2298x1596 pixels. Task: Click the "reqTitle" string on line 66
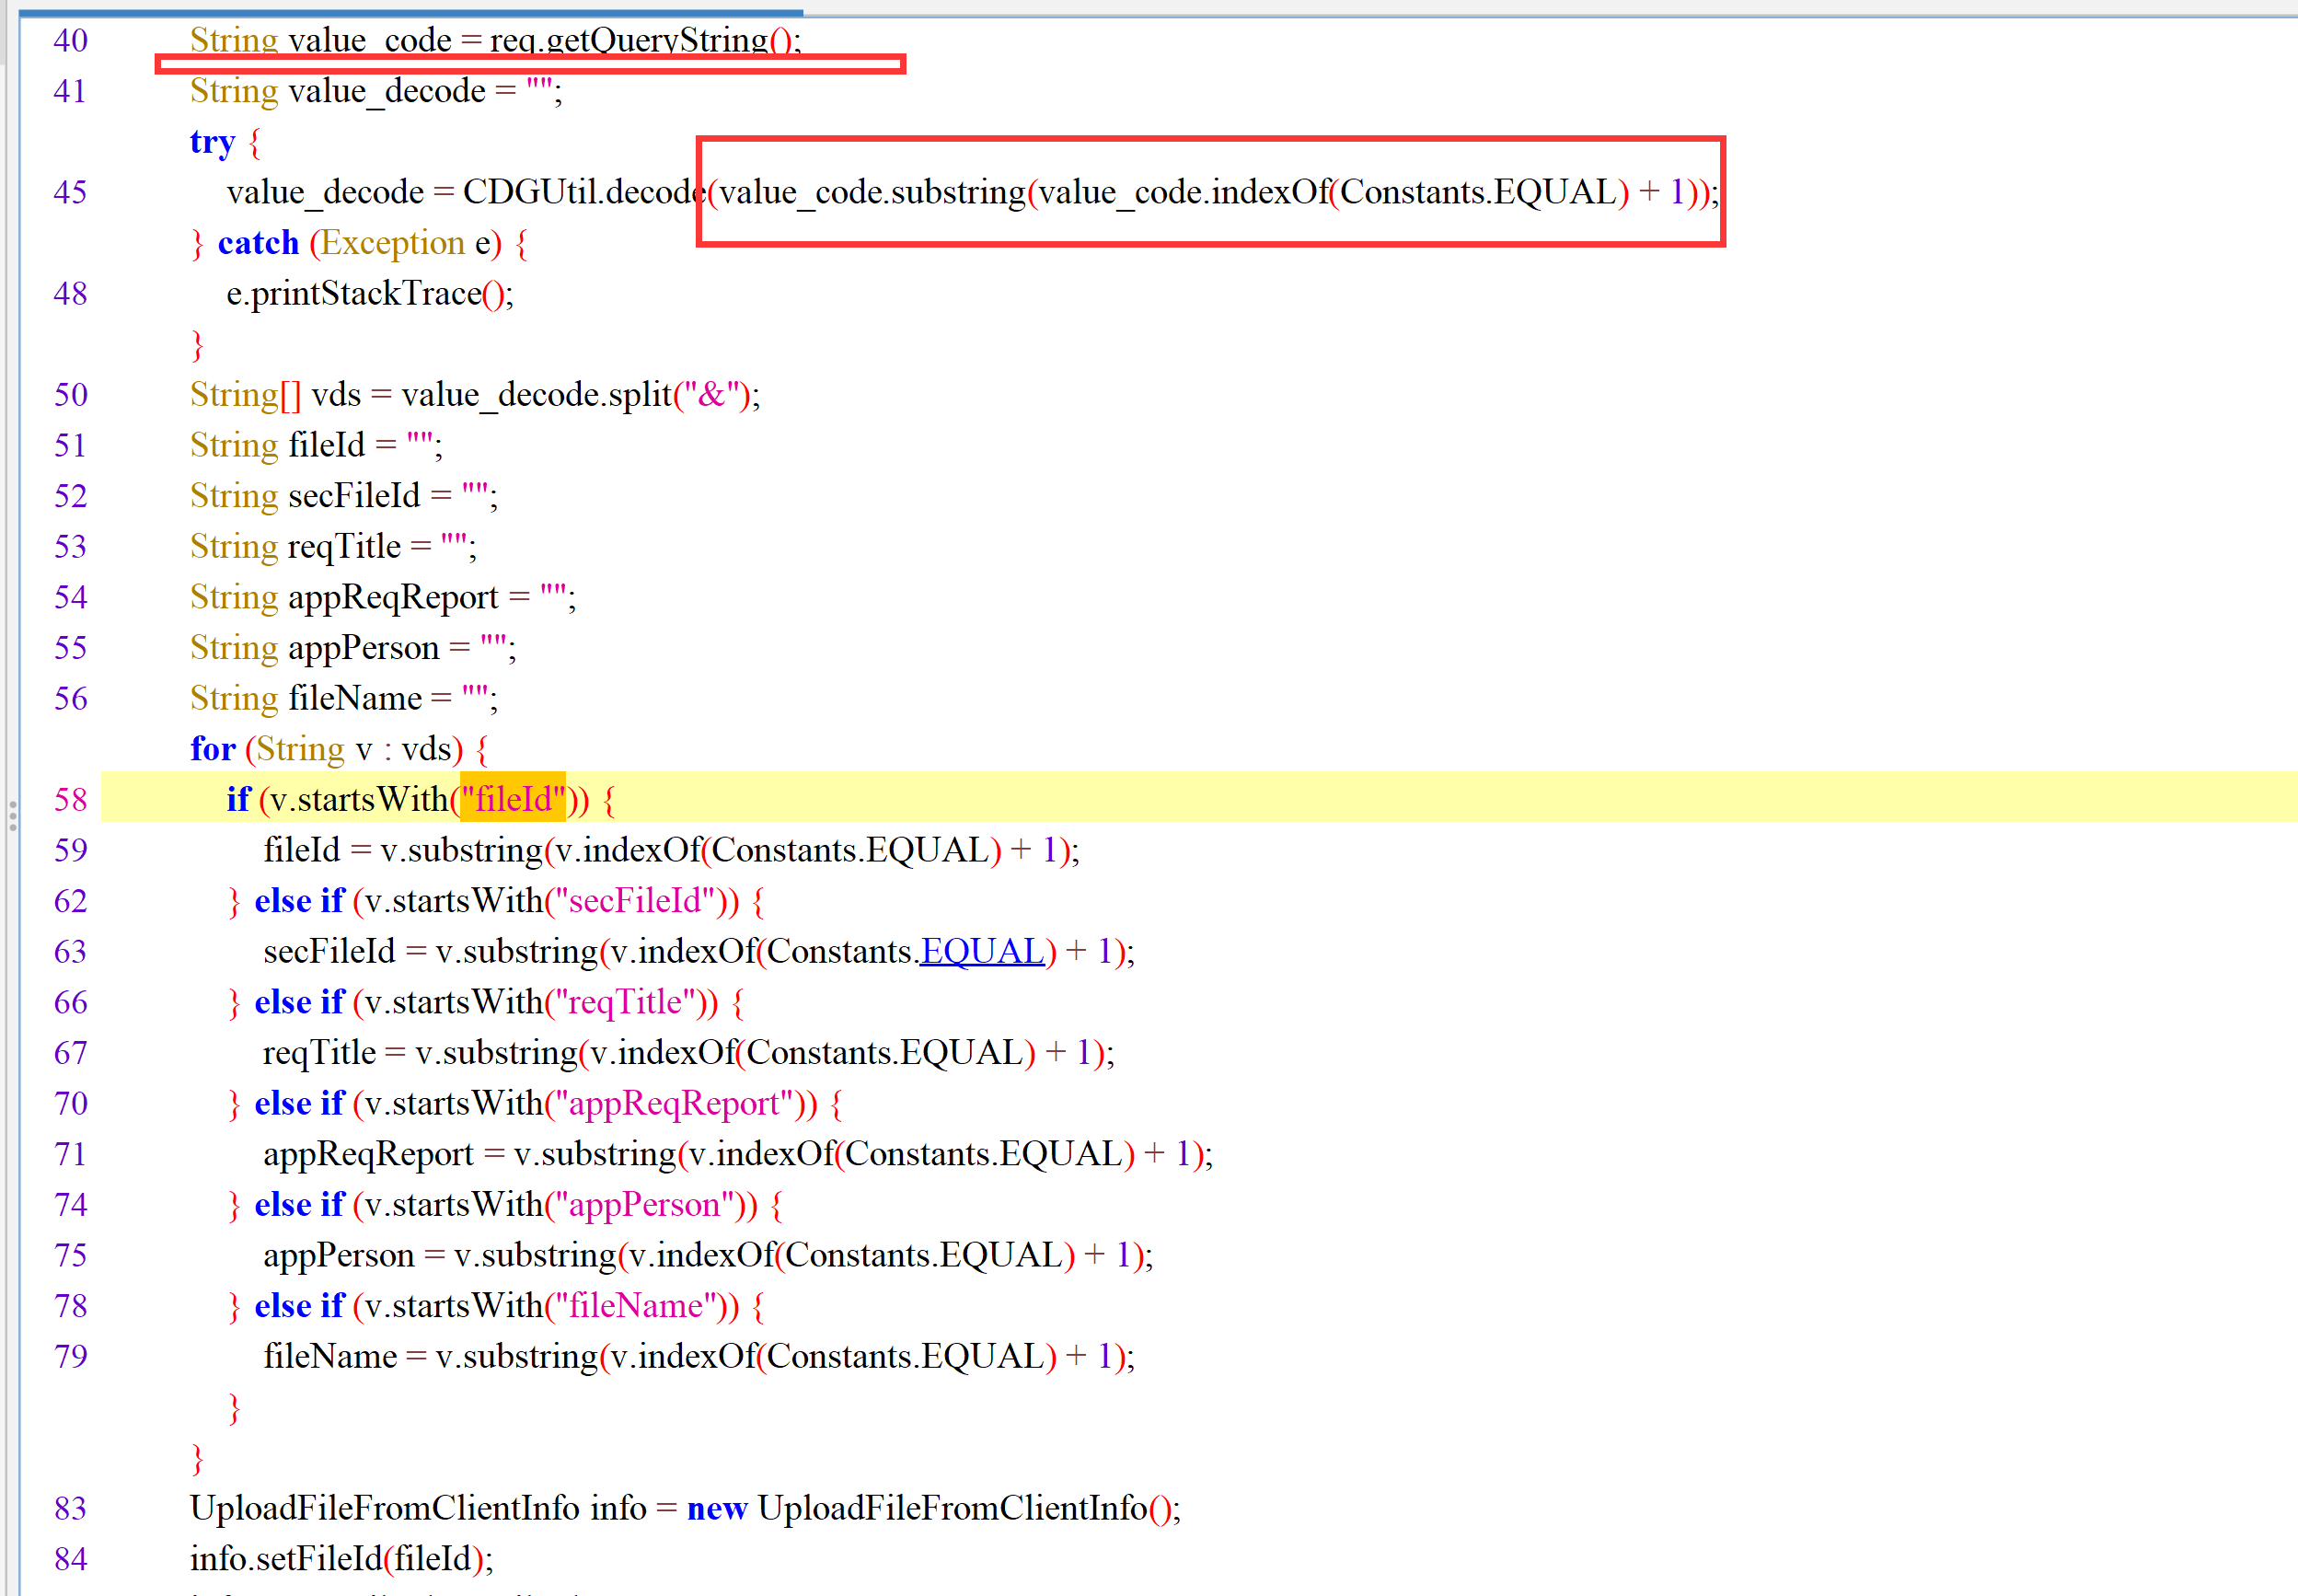(x=625, y=1002)
